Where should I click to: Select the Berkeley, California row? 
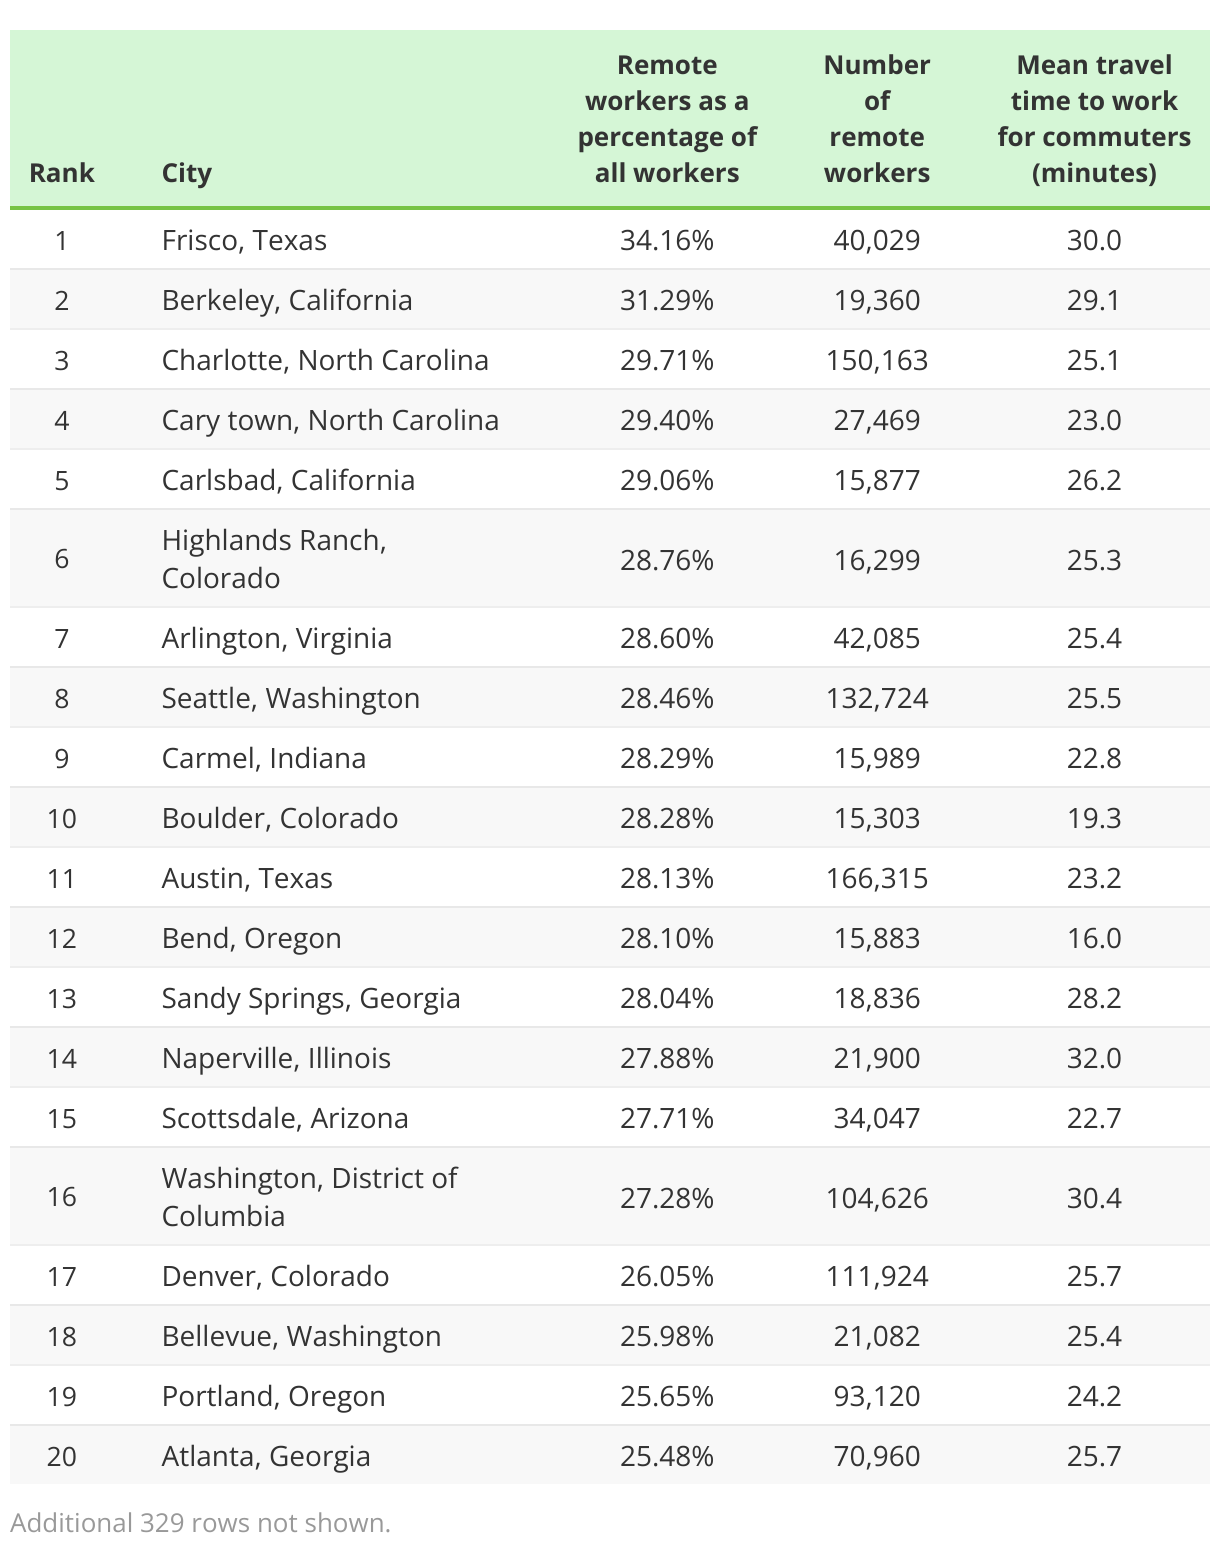610,300
